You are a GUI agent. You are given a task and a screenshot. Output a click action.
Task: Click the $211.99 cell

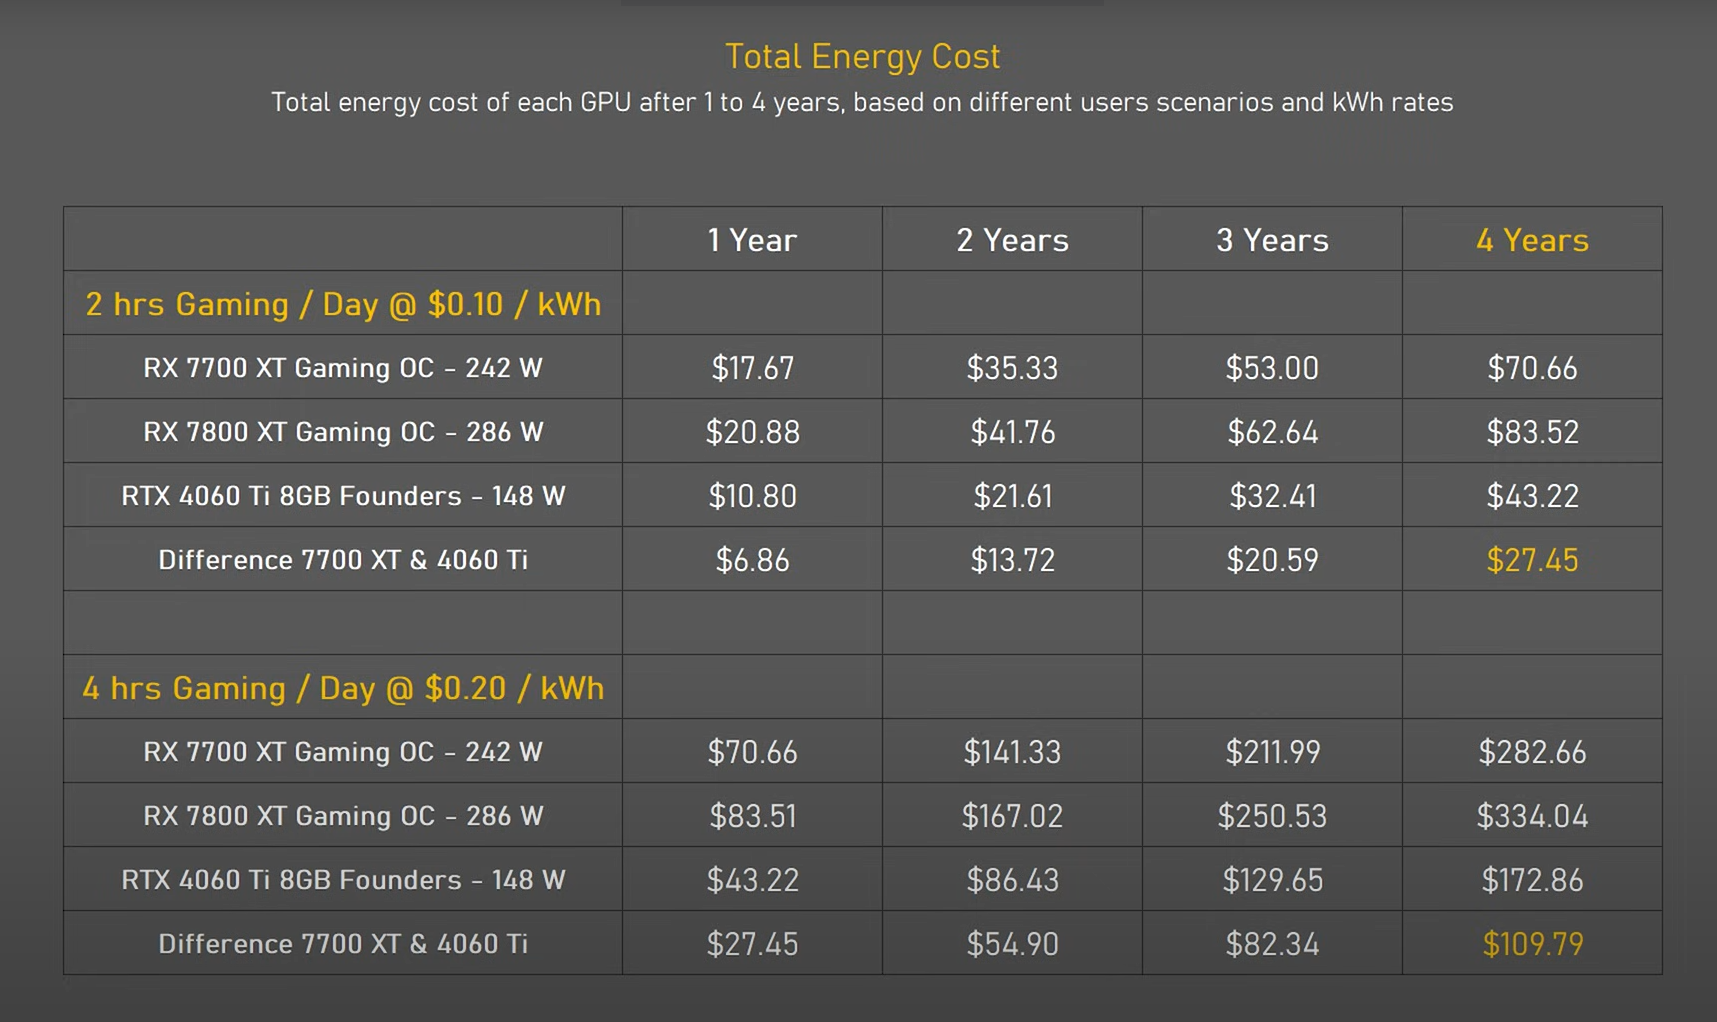1272,752
